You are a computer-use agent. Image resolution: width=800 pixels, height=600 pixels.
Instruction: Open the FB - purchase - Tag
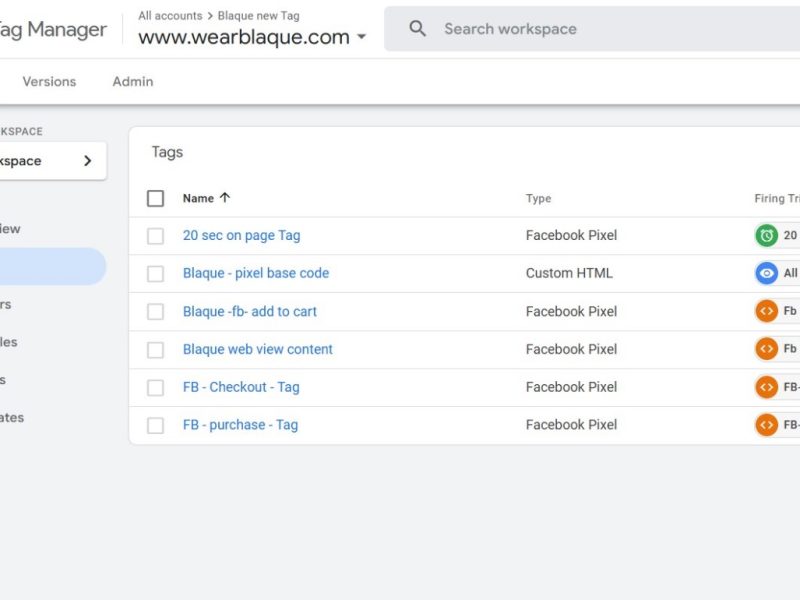click(x=240, y=424)
